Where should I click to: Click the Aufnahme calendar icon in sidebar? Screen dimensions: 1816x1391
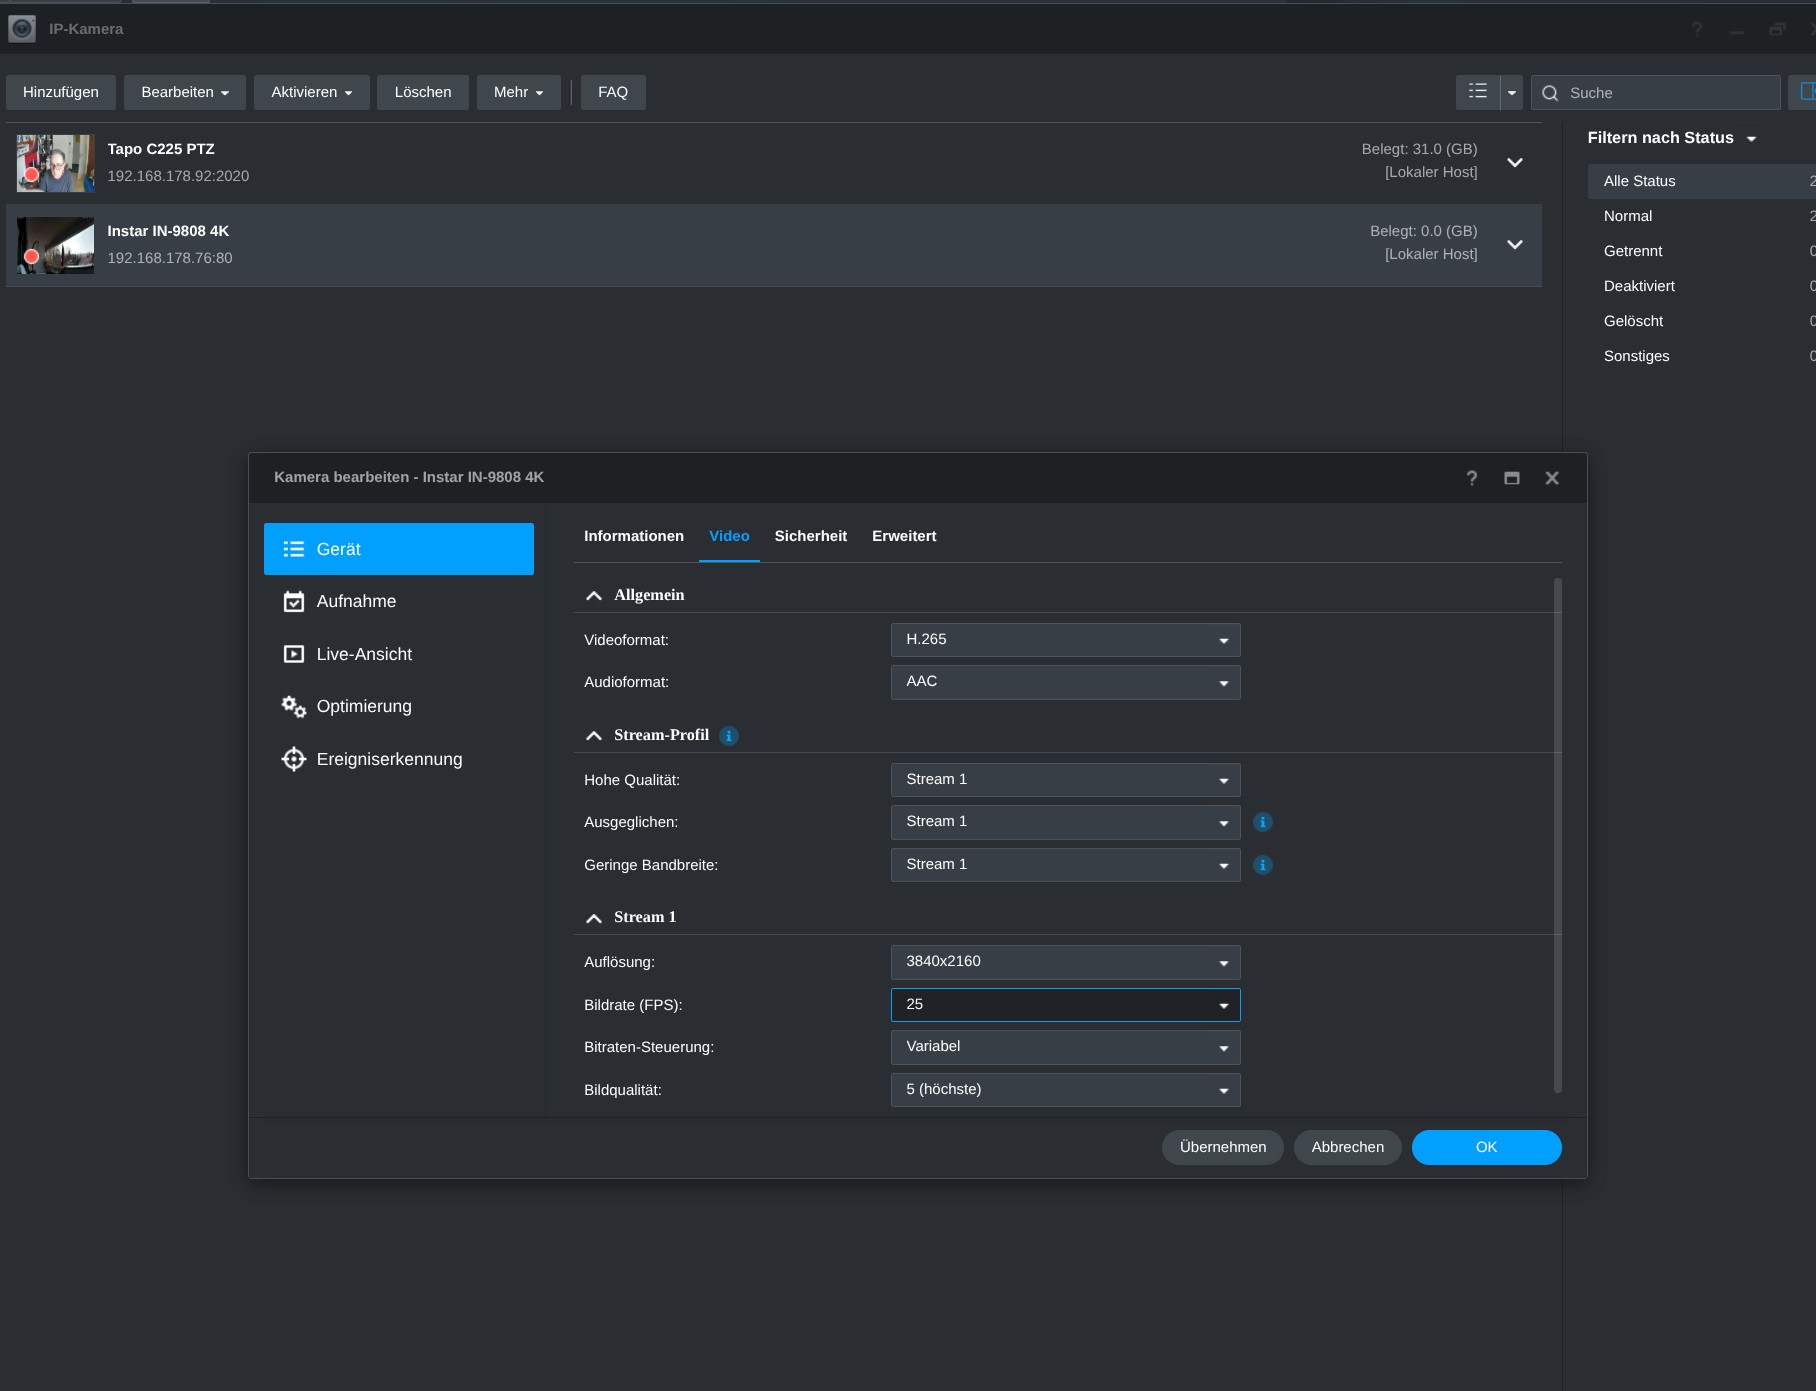[x=293, y=602]
